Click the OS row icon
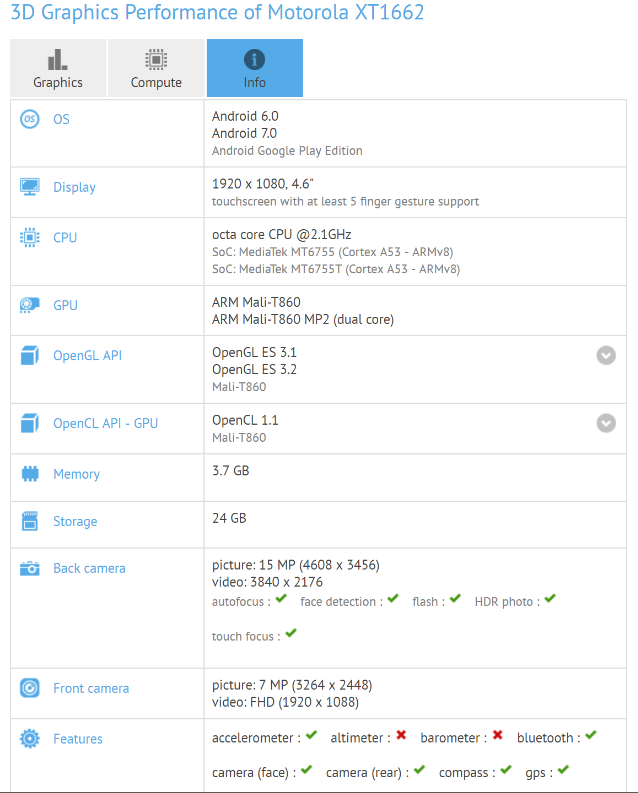638x793 pixels. (x=30, y=119)
